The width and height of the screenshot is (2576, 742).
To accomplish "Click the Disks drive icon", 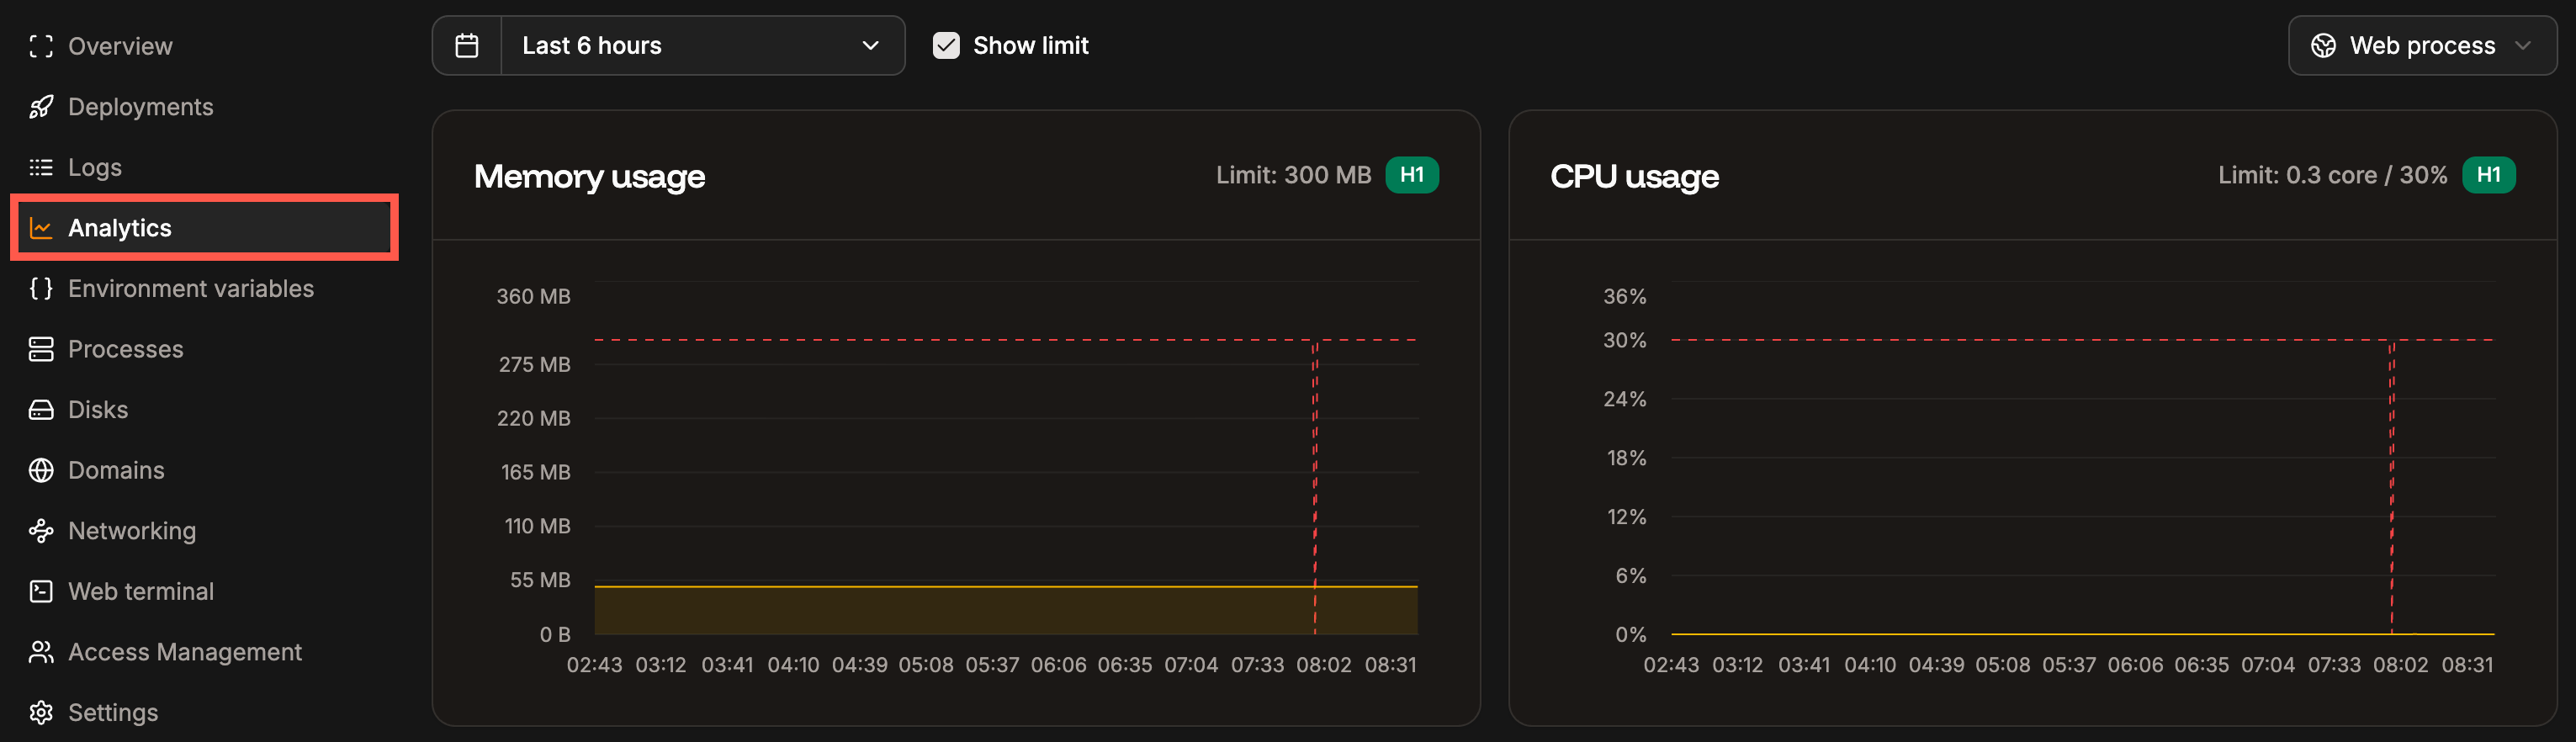I will [x=41, y=409].
